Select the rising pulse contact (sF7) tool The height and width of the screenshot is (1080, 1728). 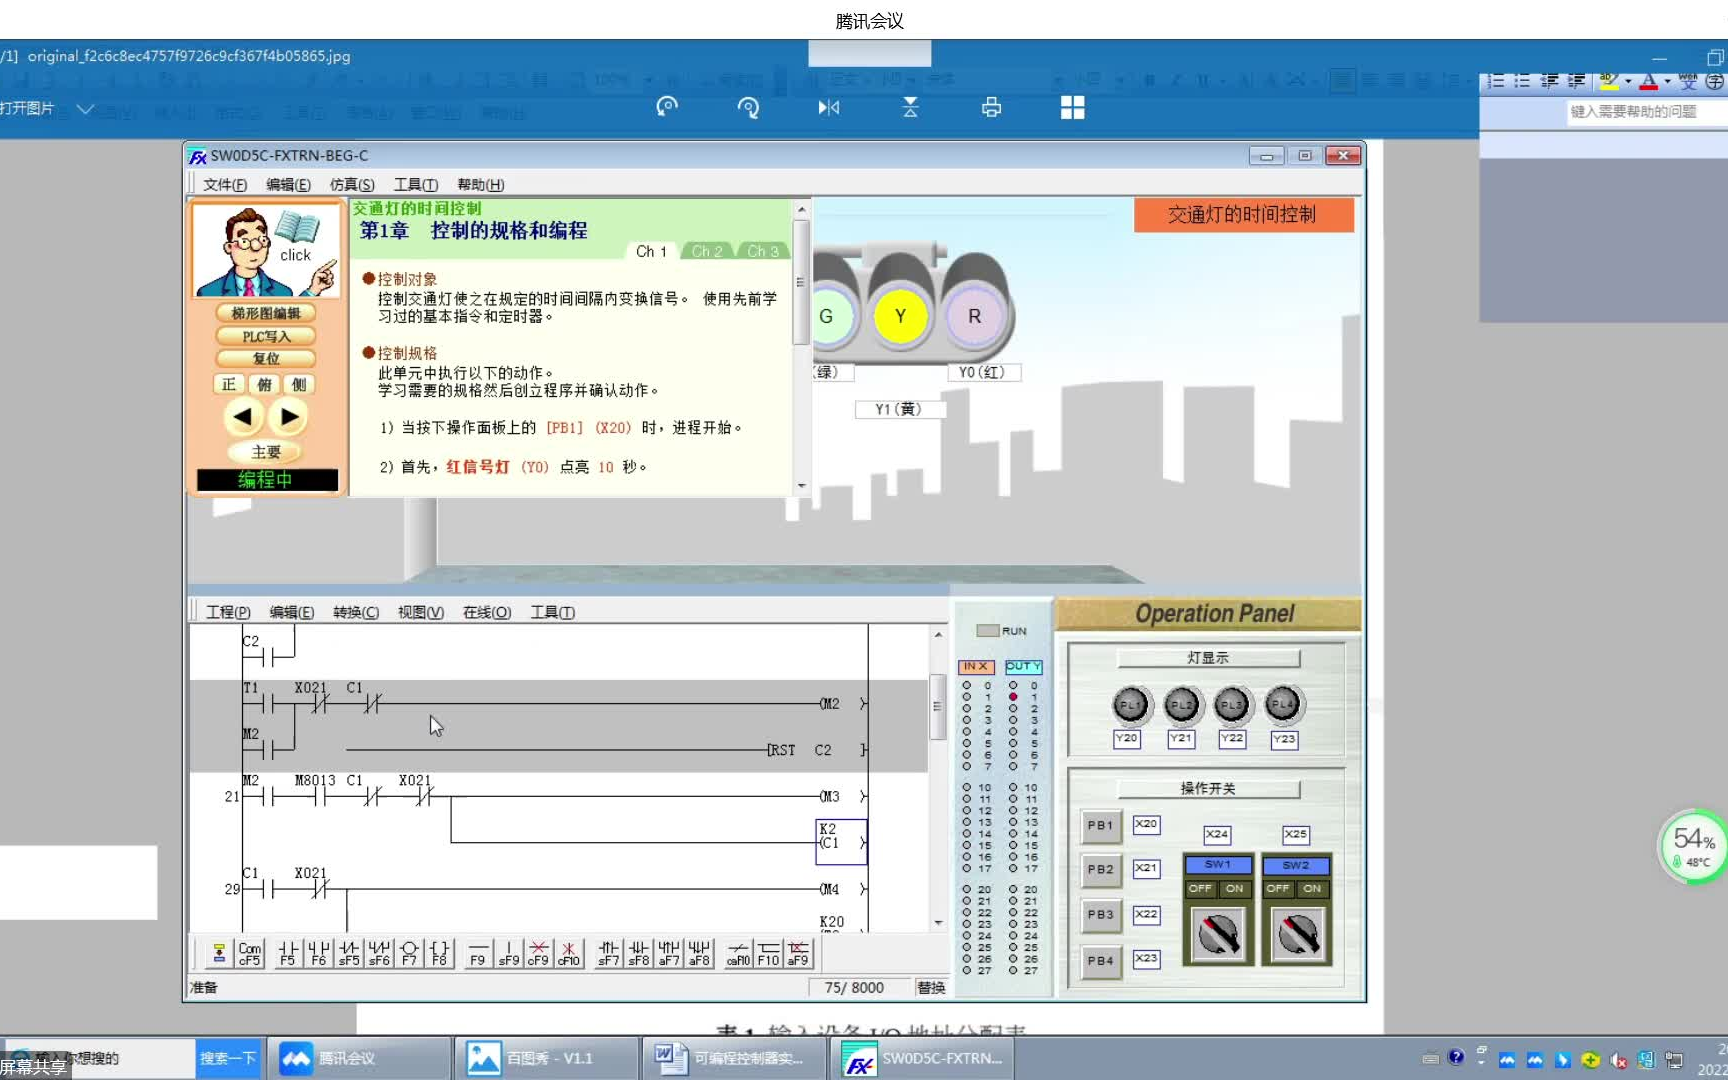tap(608, 953)
